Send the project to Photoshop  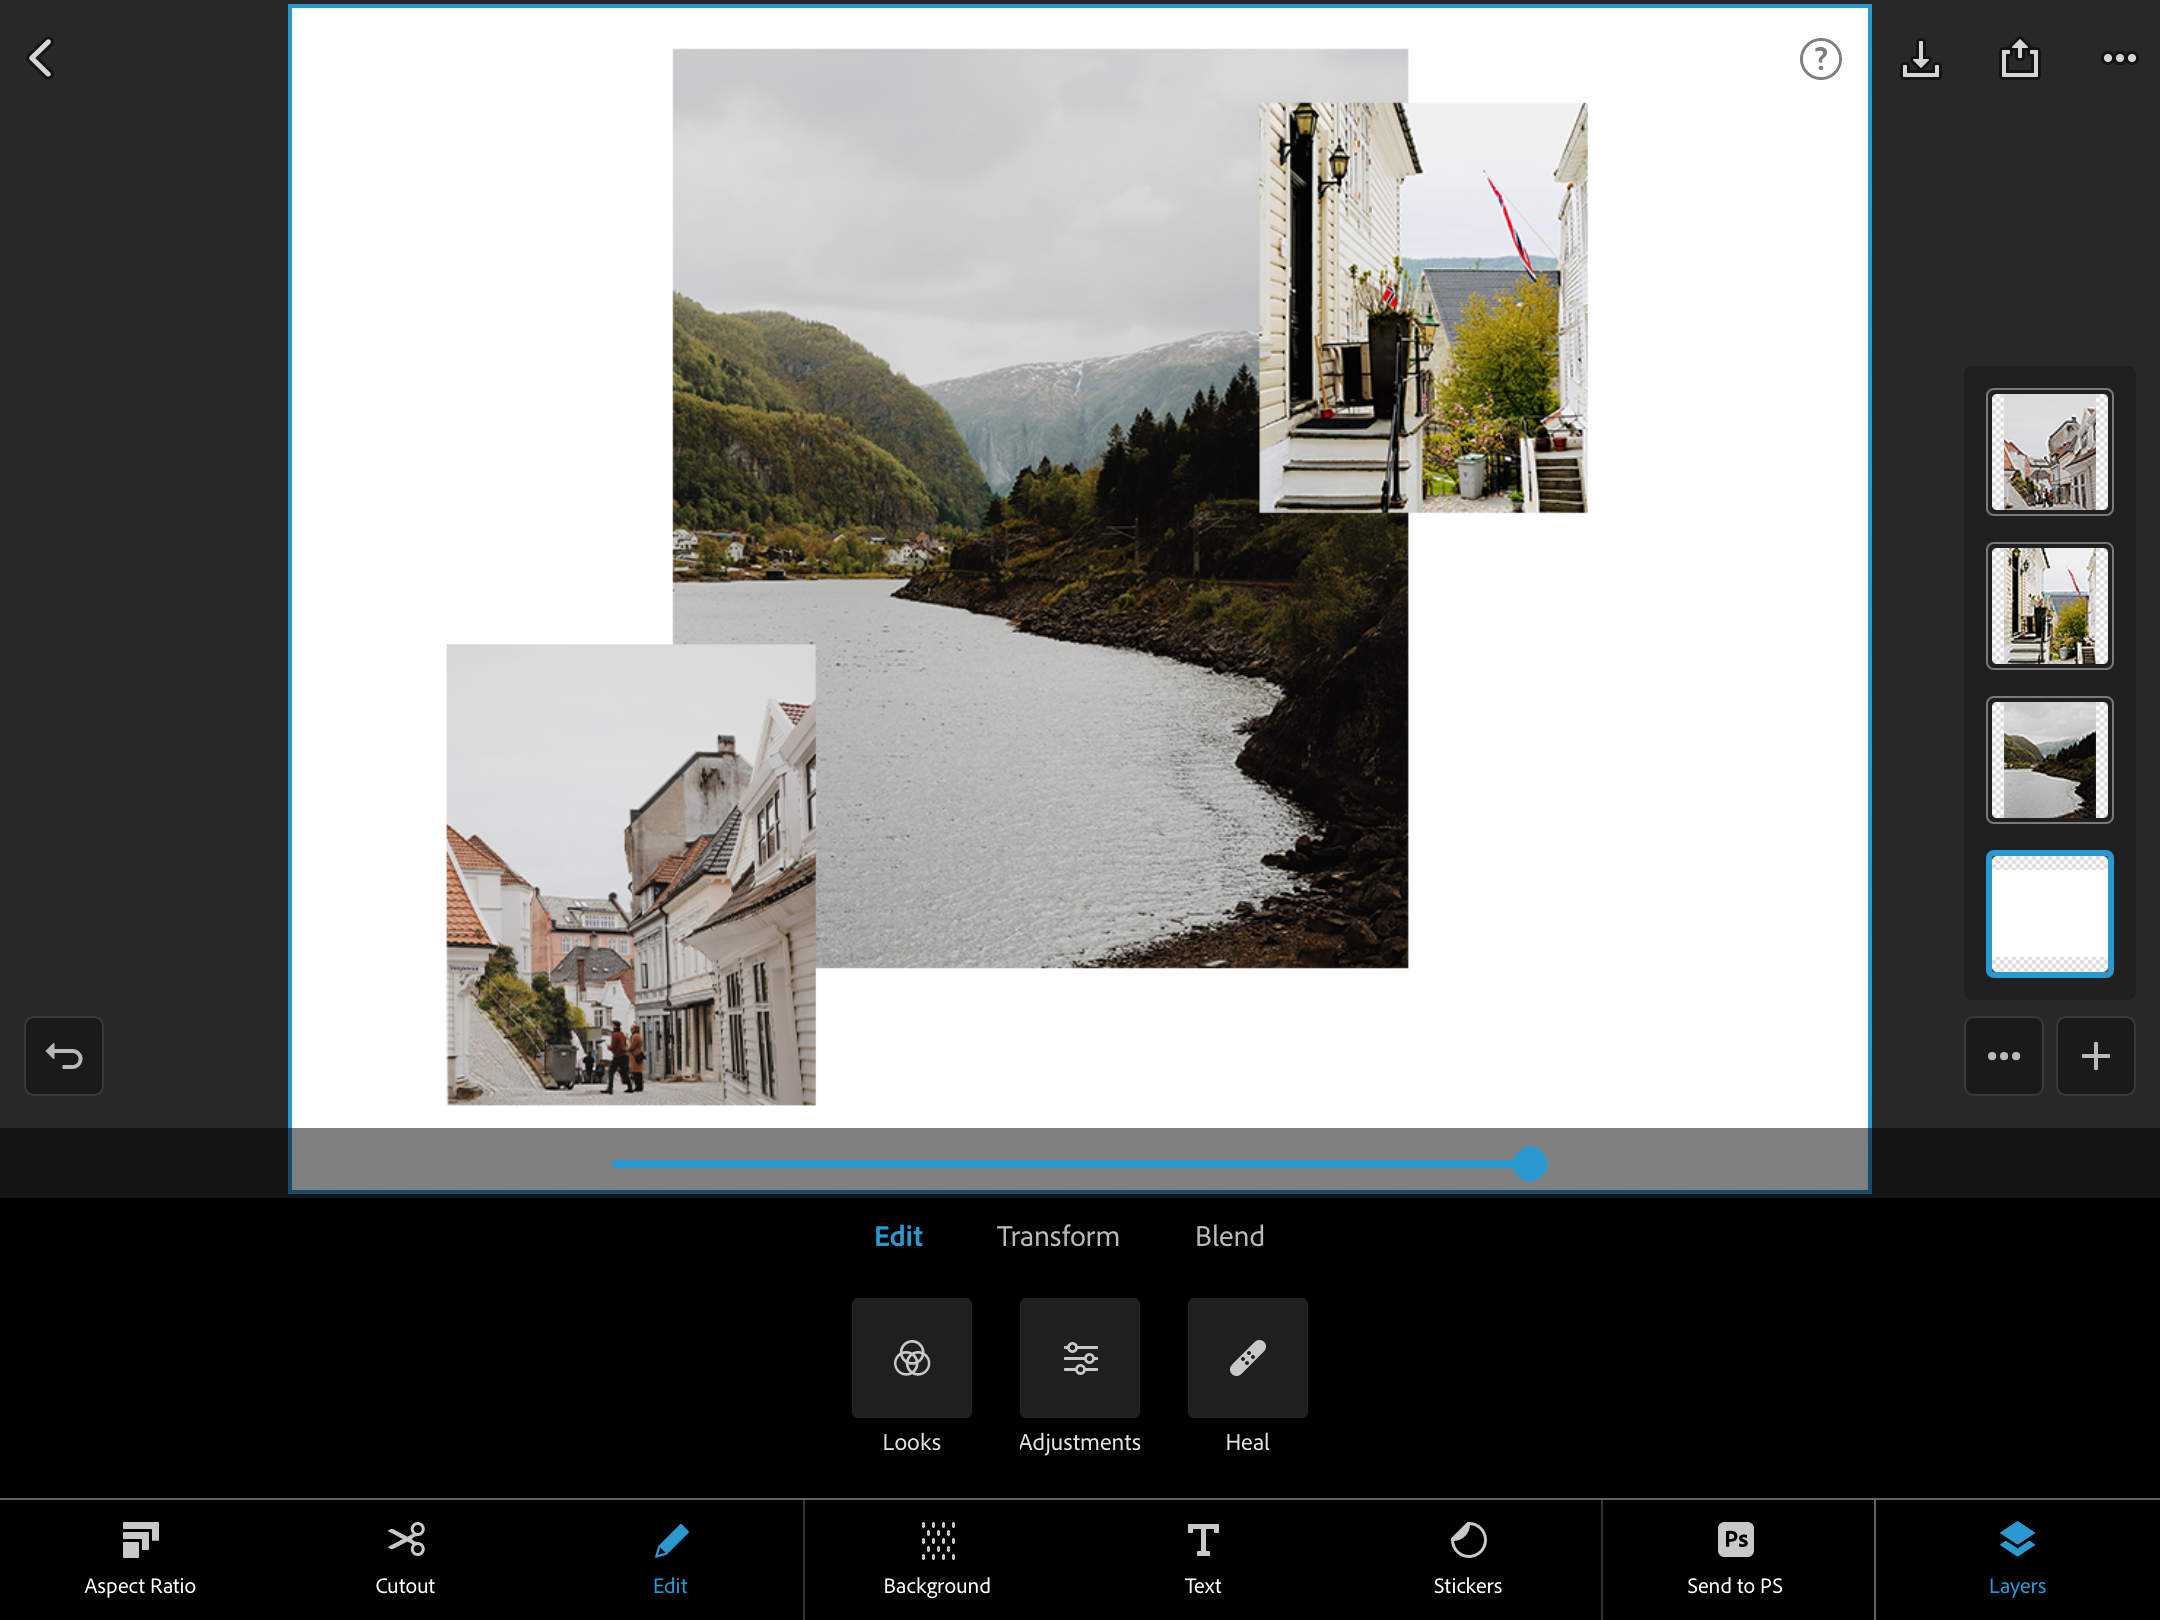point(1733,1558)
